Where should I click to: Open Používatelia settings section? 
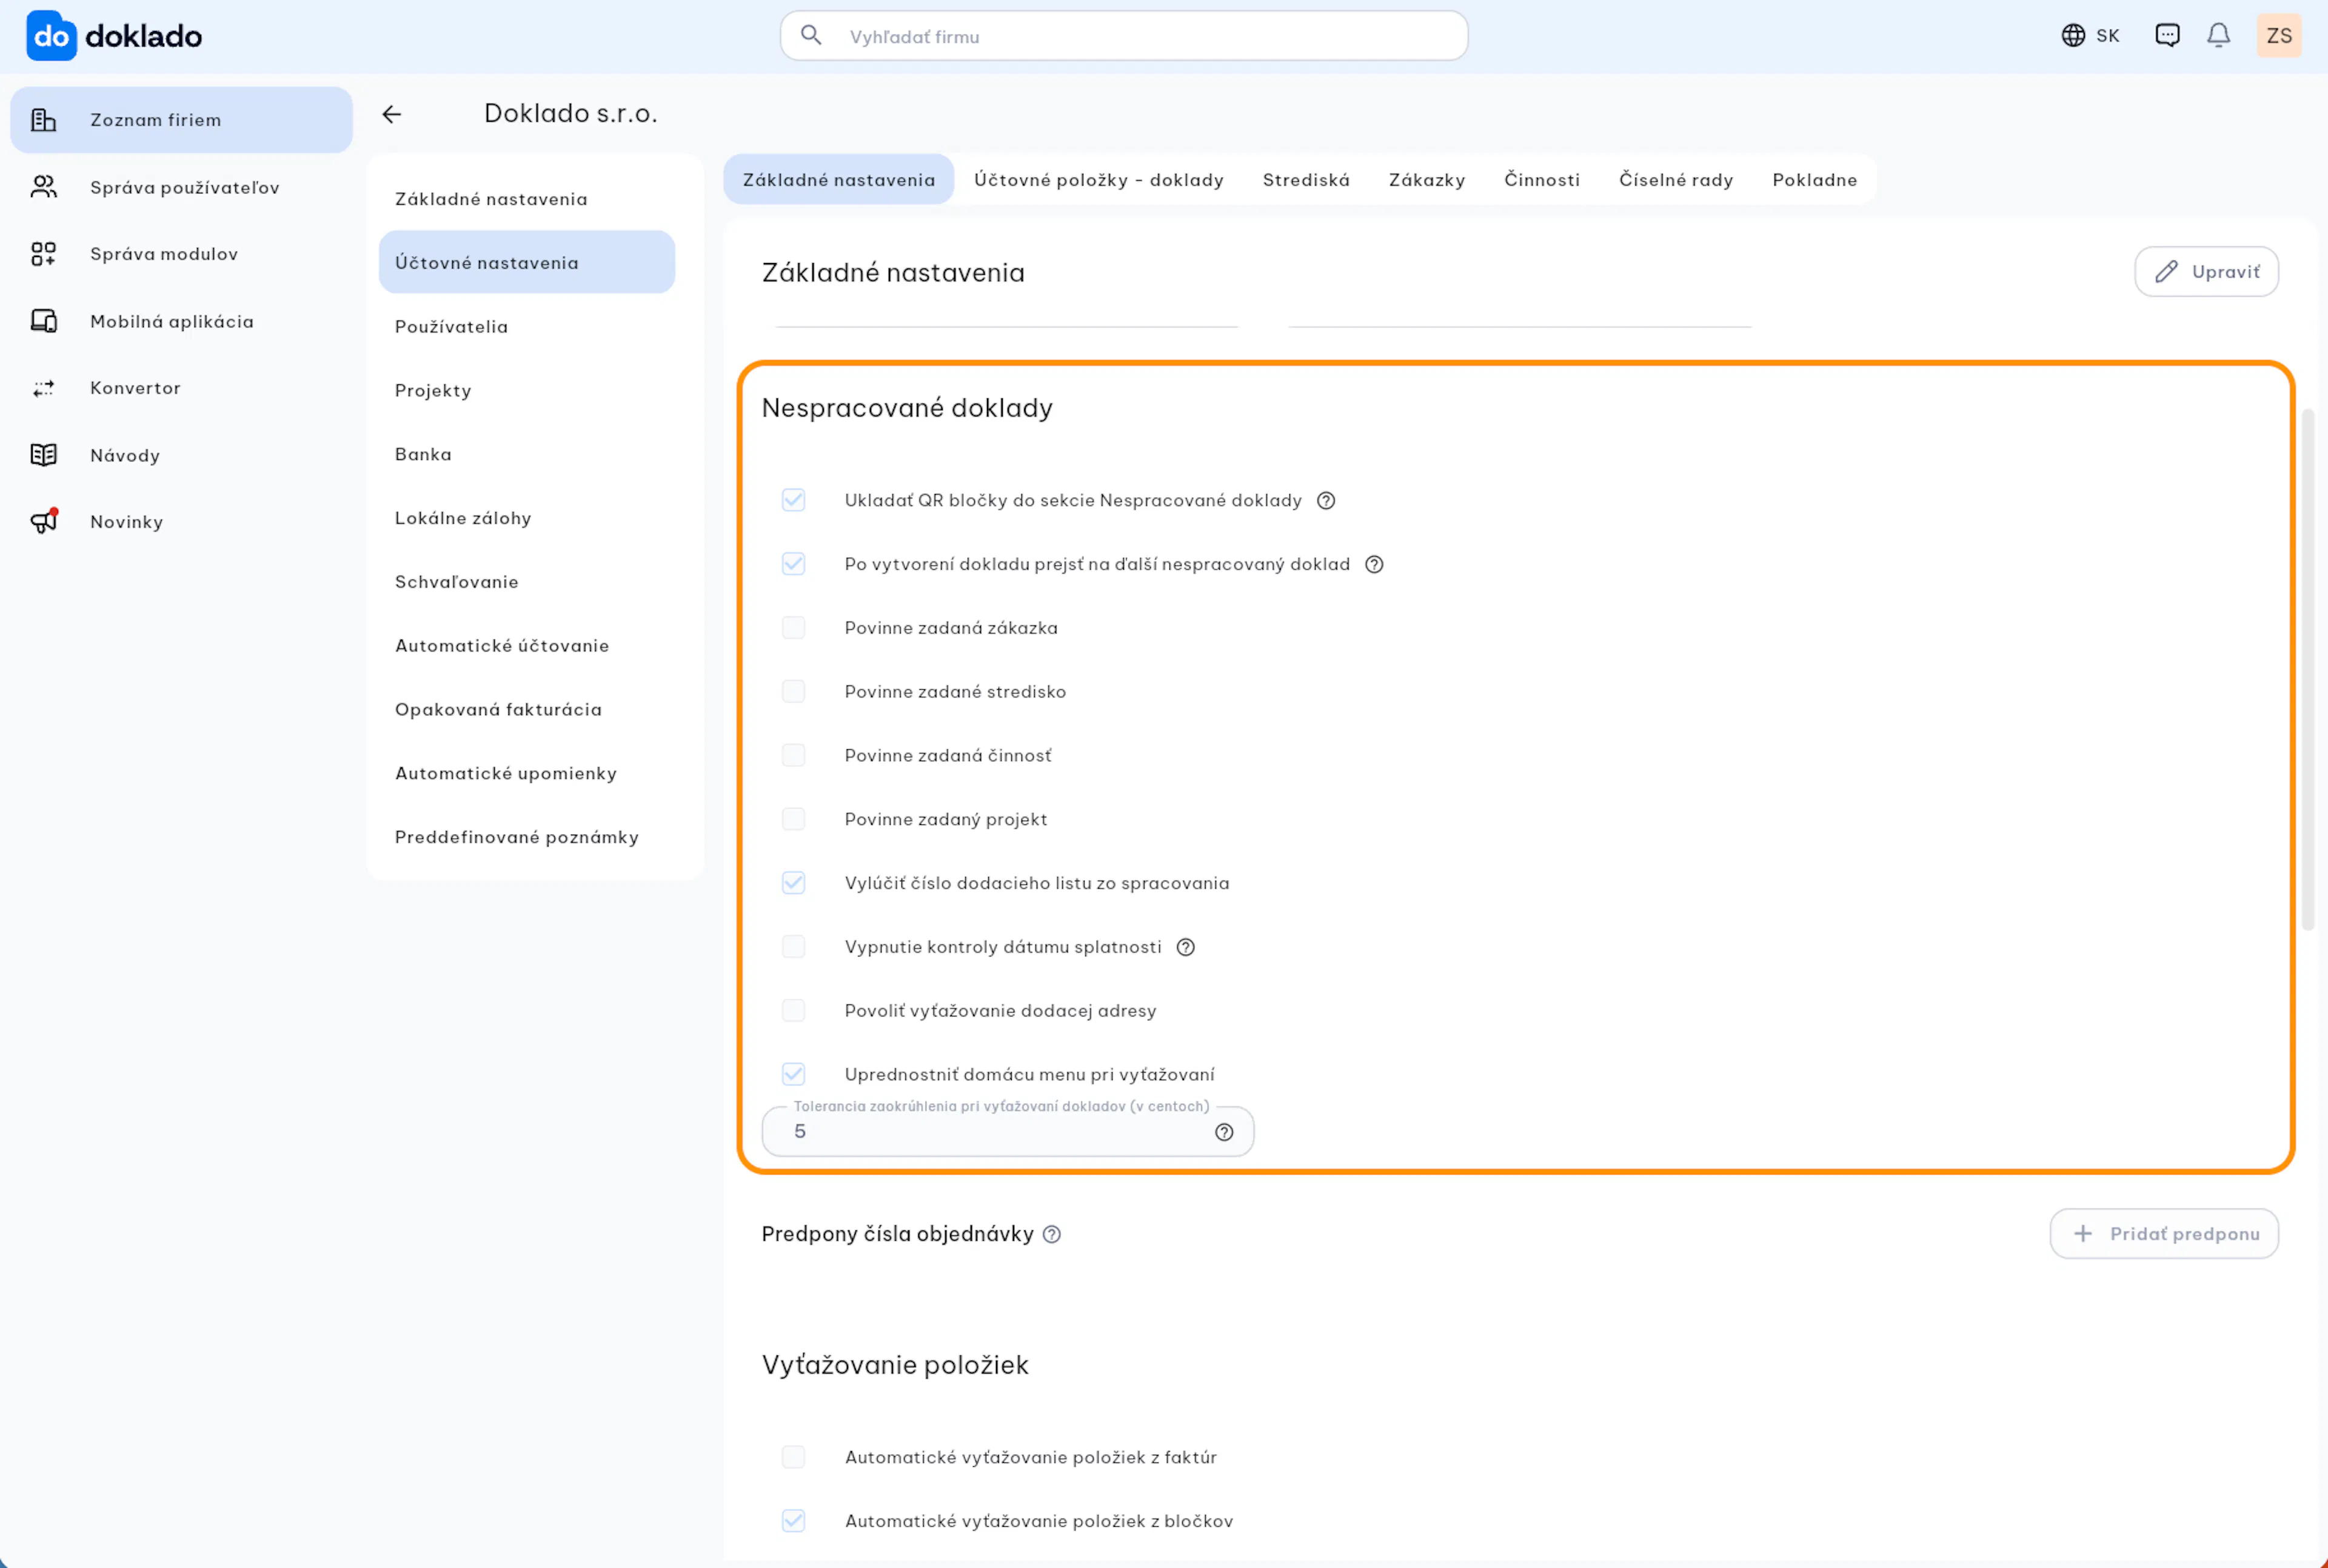tap(527, 327)
